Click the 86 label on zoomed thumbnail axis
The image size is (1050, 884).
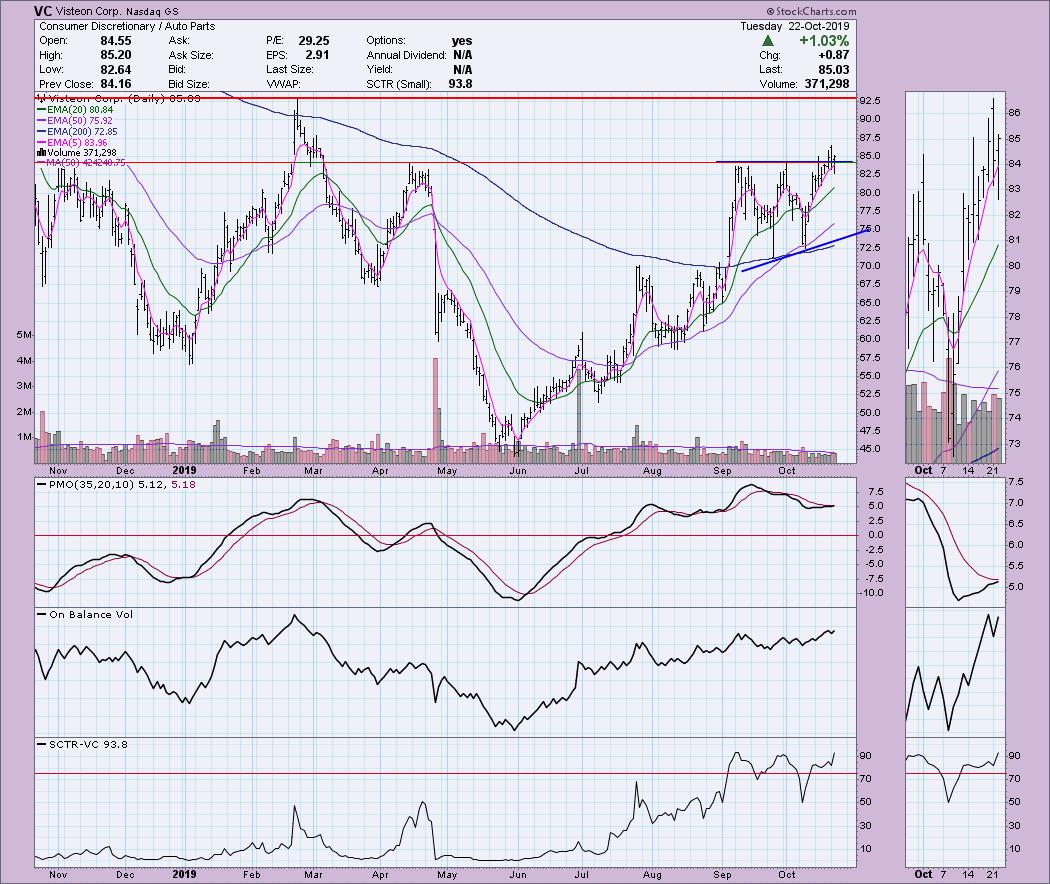pos(1015,113)
